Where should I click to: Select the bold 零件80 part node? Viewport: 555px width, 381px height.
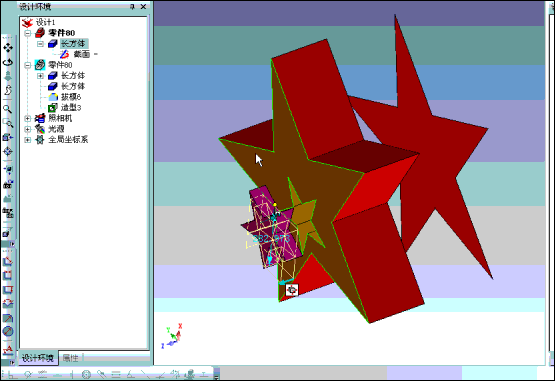61,33
